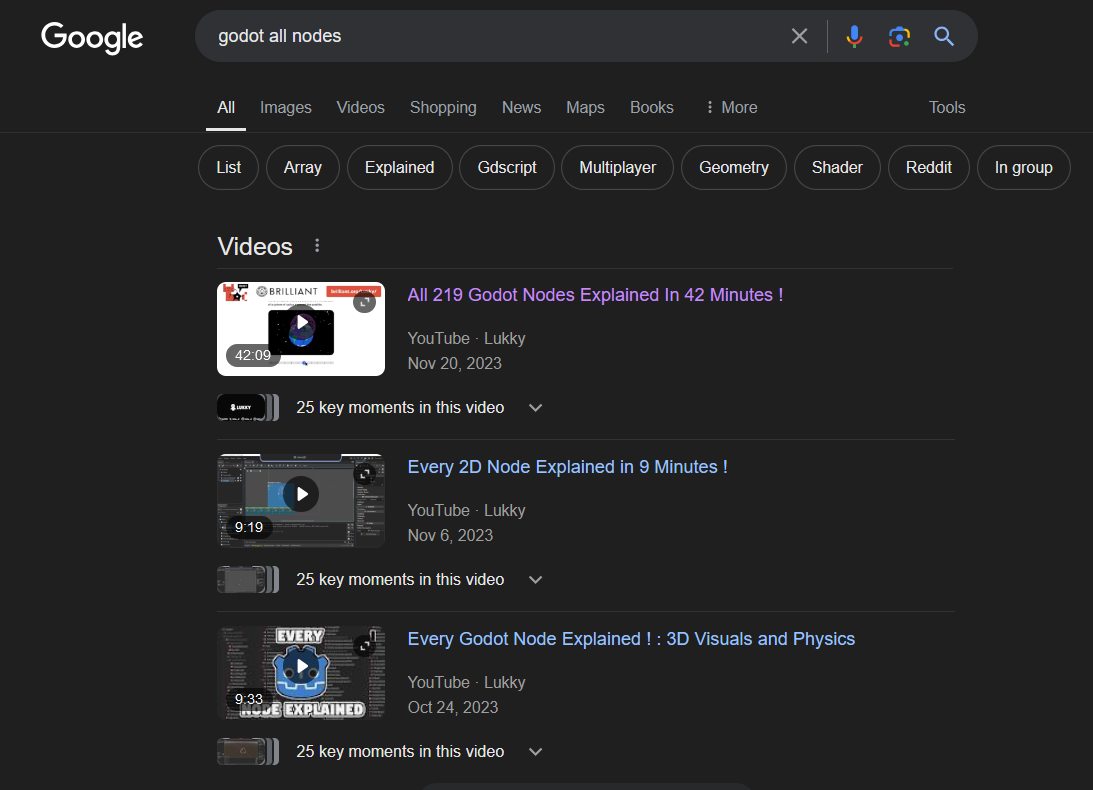
Task: Expand key moments for Every 2D Node video
Action: [535, 580]
